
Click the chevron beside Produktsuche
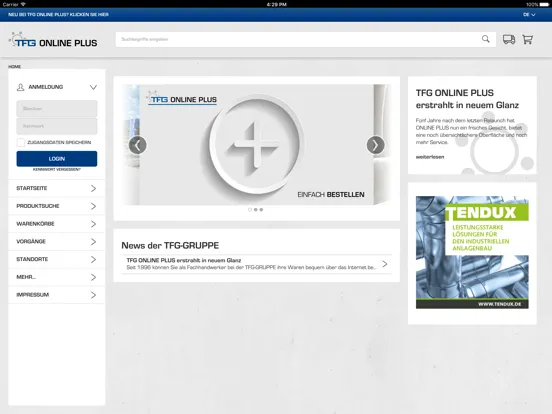coord(93,206)
